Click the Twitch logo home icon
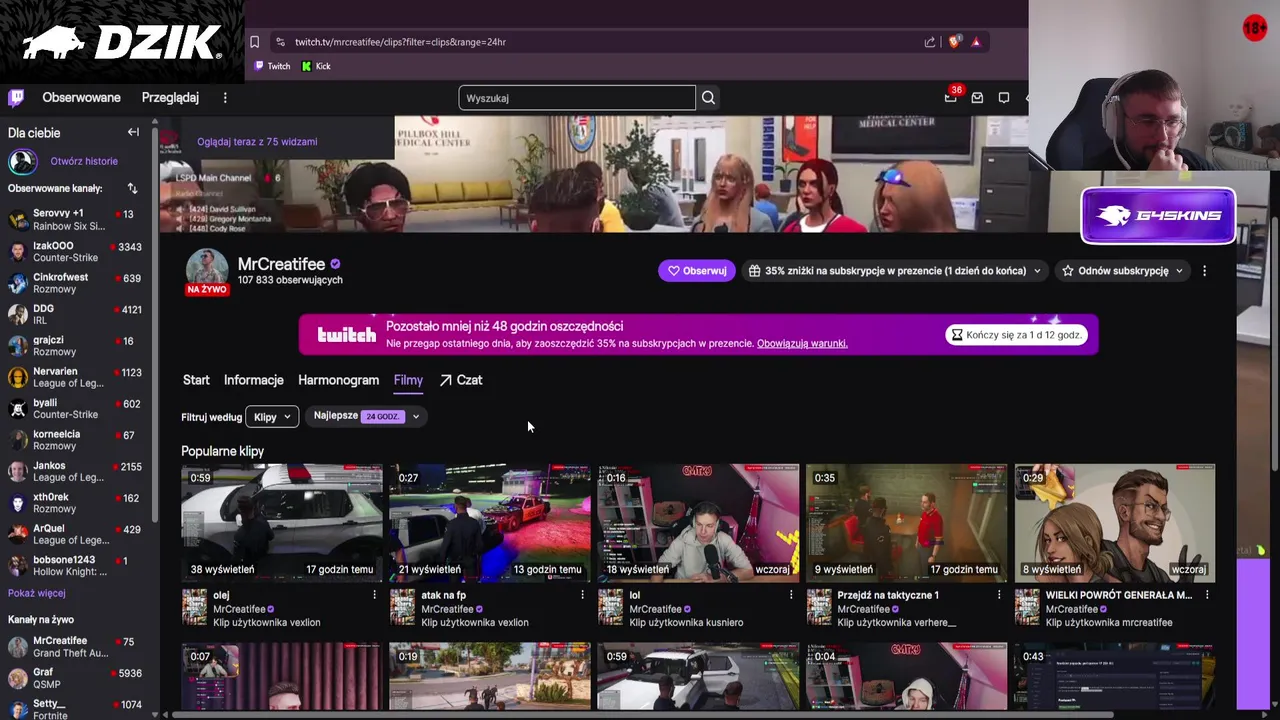The image size is (1280, 720). pyautogui.click(x=16, y=98)
